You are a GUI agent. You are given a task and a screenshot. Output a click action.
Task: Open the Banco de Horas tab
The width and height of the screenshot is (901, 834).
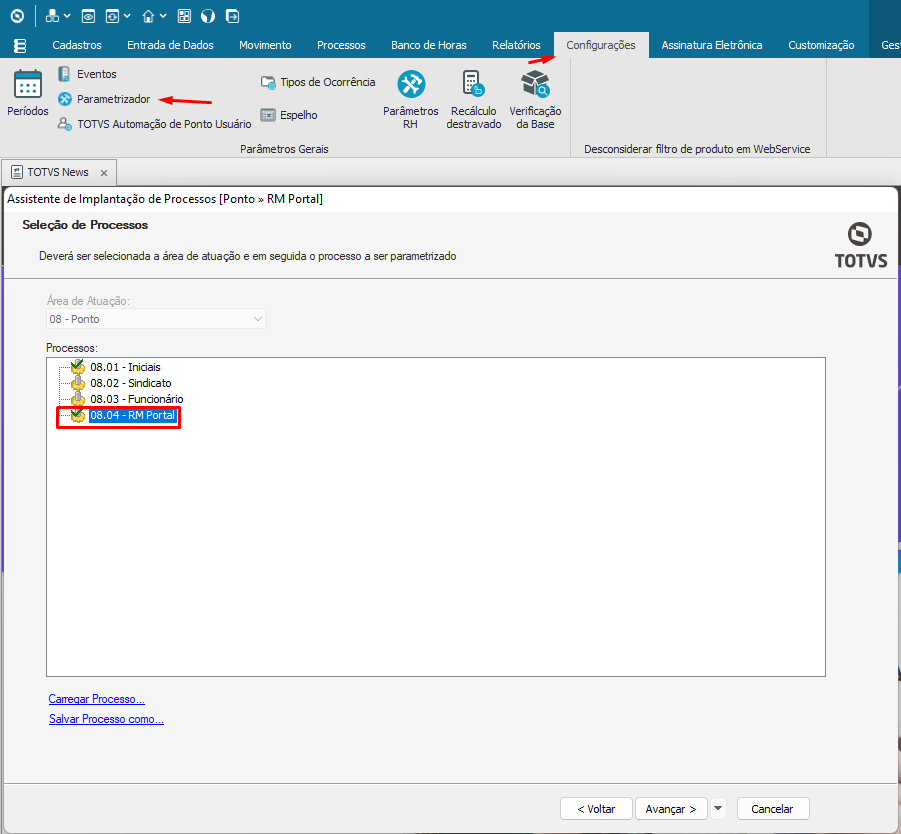click(x=429, y=45)
